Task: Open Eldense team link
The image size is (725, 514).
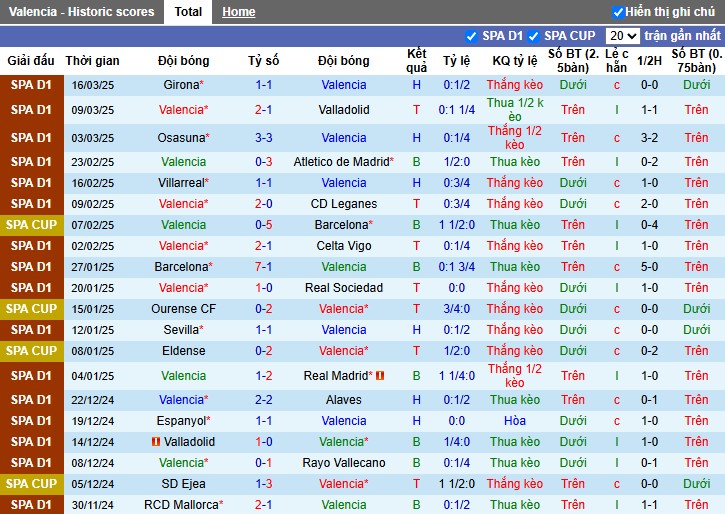Action: [183, 351]
